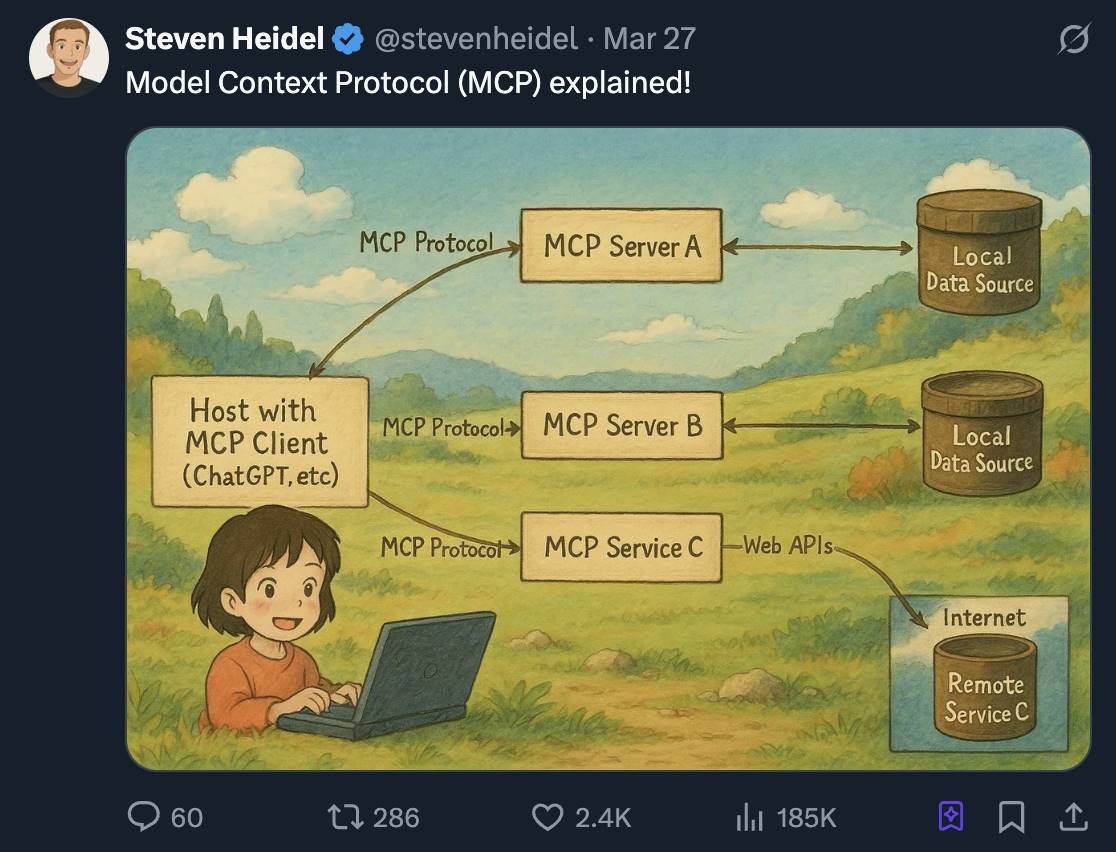Viewport: 1116px width, 852px height.
Task: Like the post with the heart icon
Action: [548, 817]
